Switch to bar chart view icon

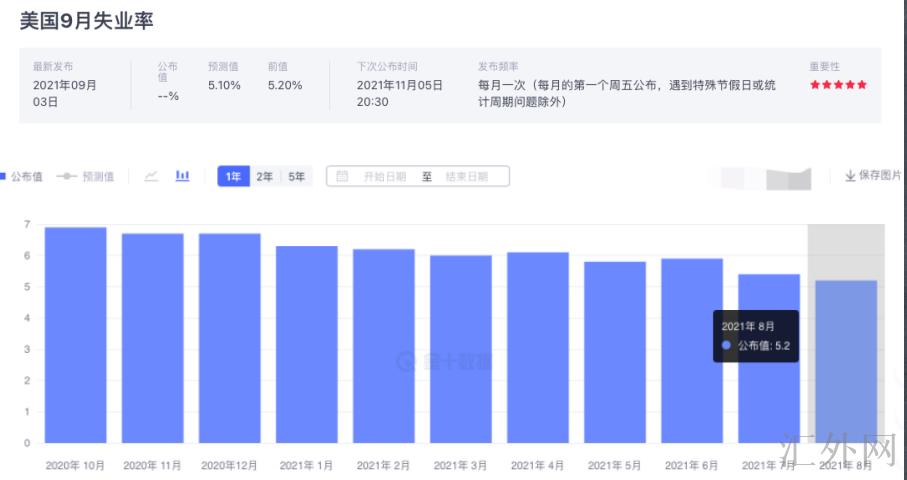tap(182, 176)
